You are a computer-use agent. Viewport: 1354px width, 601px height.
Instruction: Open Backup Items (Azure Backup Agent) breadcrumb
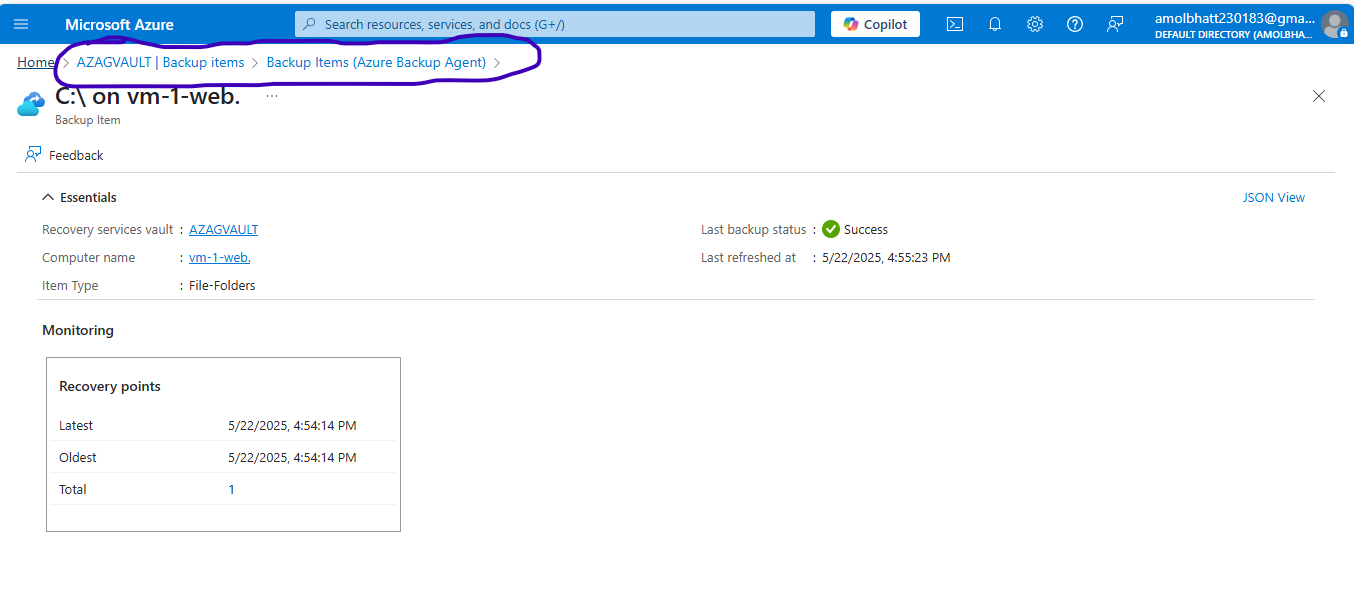pyautogui.click(x=377, y=62)
